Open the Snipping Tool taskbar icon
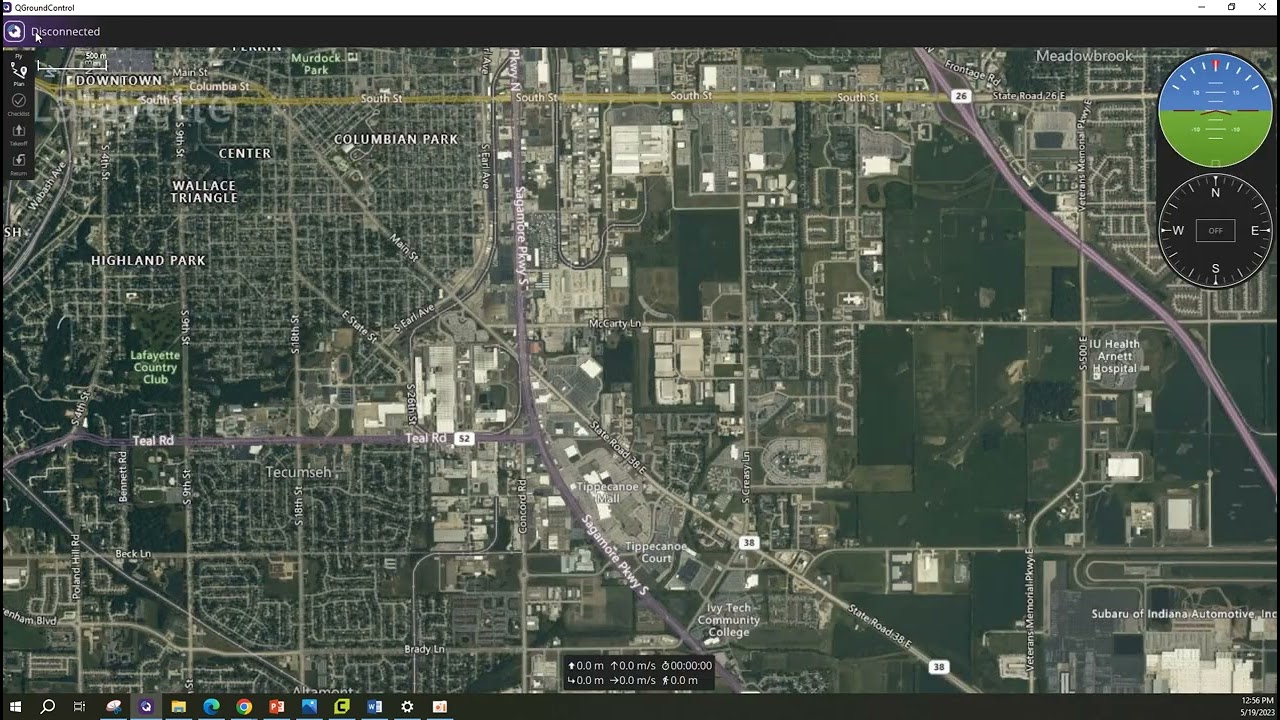Viewport: 1280px width, 720px height. click(x=114, y=707)
